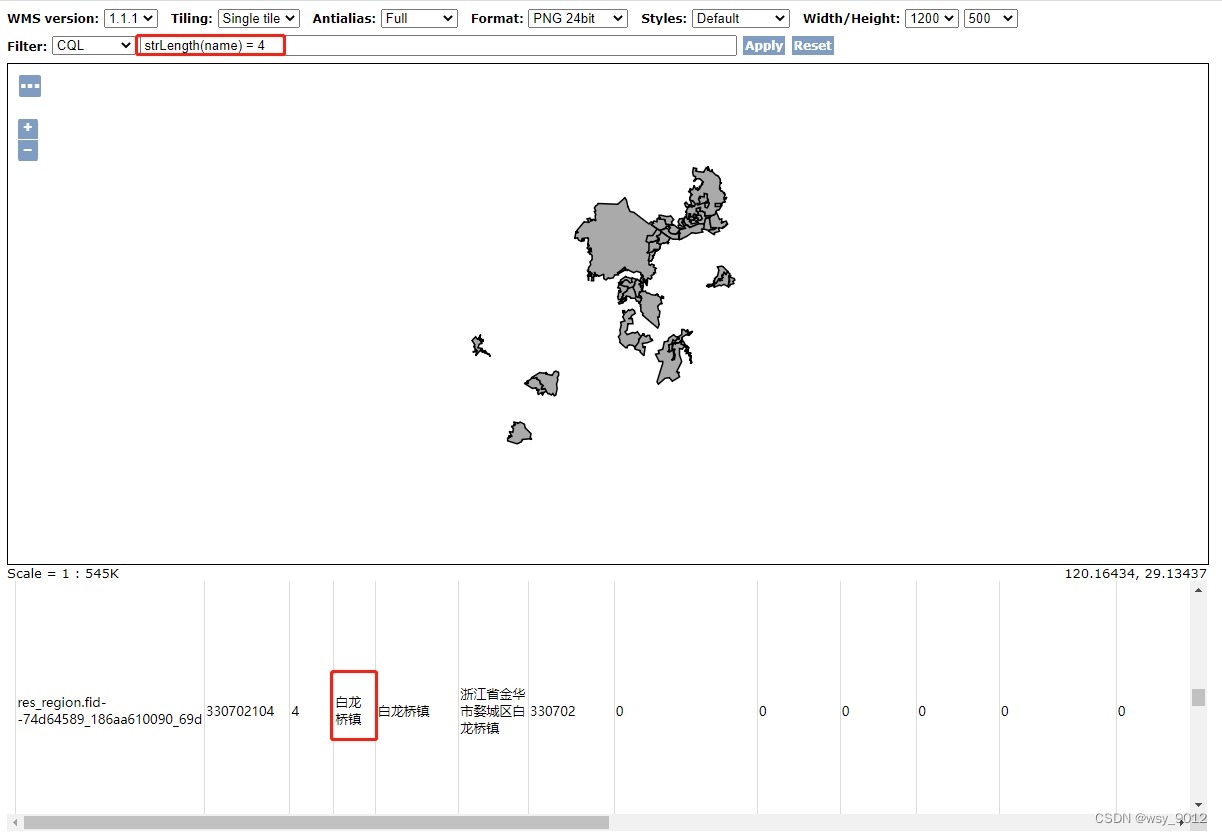Open the Filter type dropdown showing CQL
Viewport: 1222px width, 835px height.
tap(92, 44)
